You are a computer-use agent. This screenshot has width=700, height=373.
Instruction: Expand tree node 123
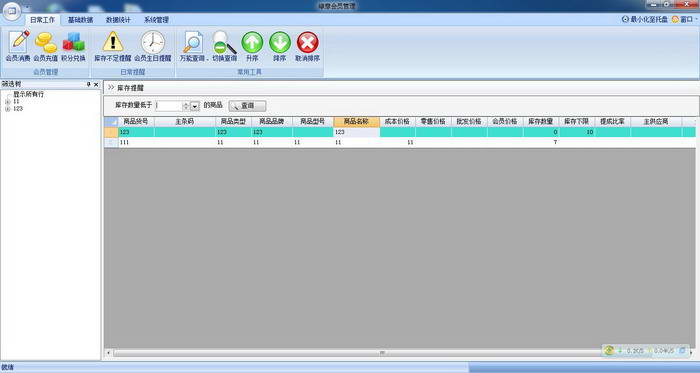pos(7,109)
